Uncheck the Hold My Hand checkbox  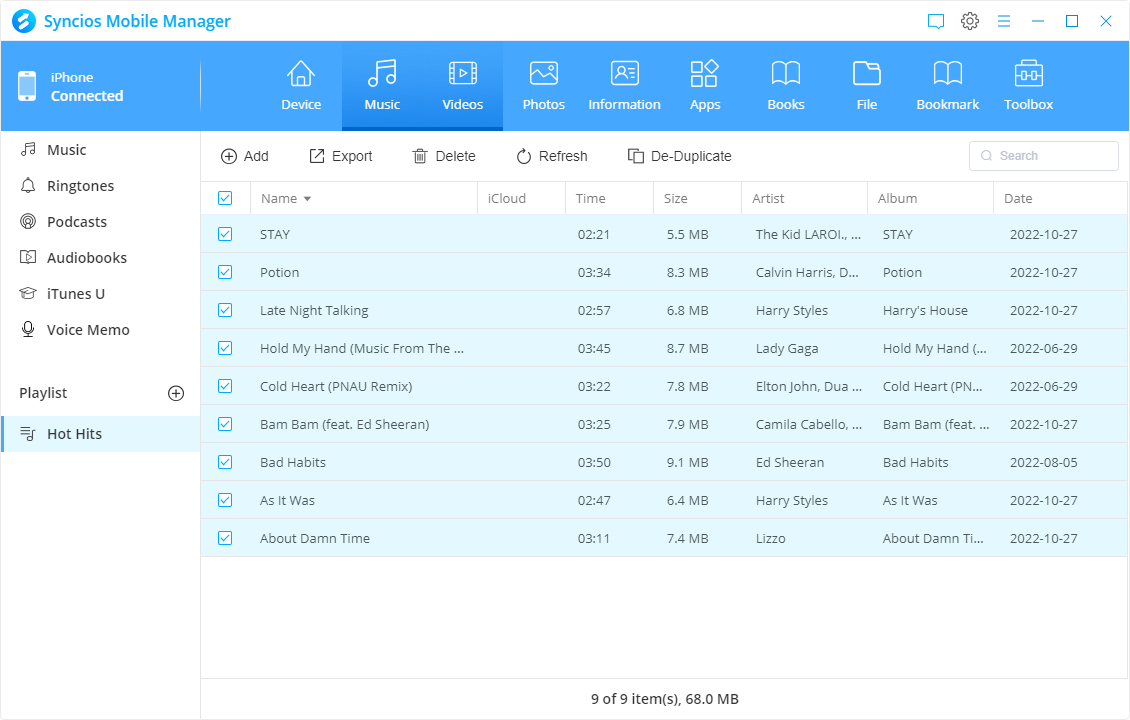[225, 348]
